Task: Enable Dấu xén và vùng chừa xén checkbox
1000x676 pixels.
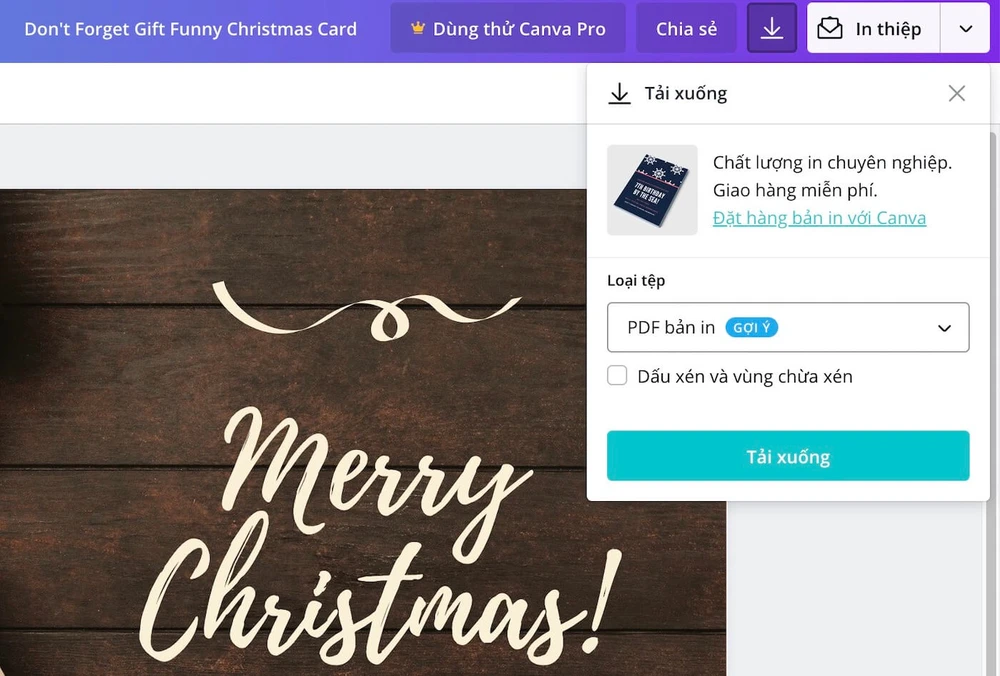Action: [x=618, y=376]
